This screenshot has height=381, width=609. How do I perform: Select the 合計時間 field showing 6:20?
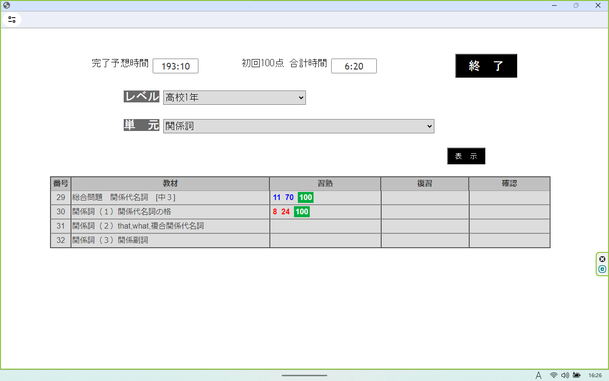tap(354, 66)
